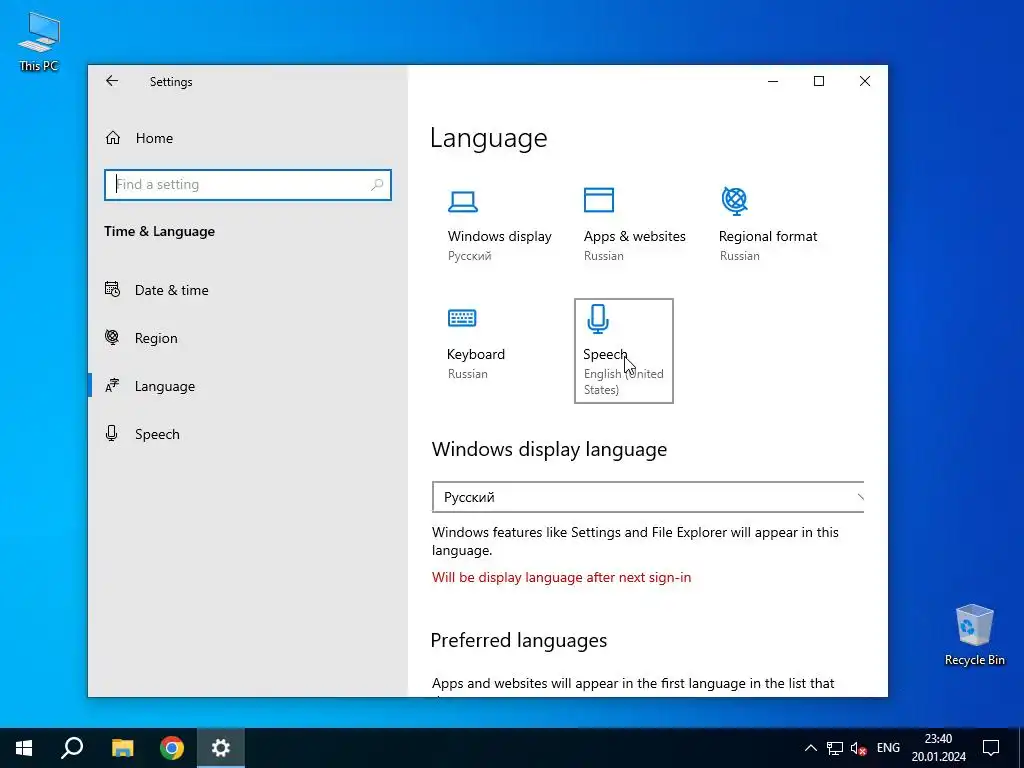Click the Regional format label text
Viewport: 1024px width, 768px height.
tap(768, 236)
